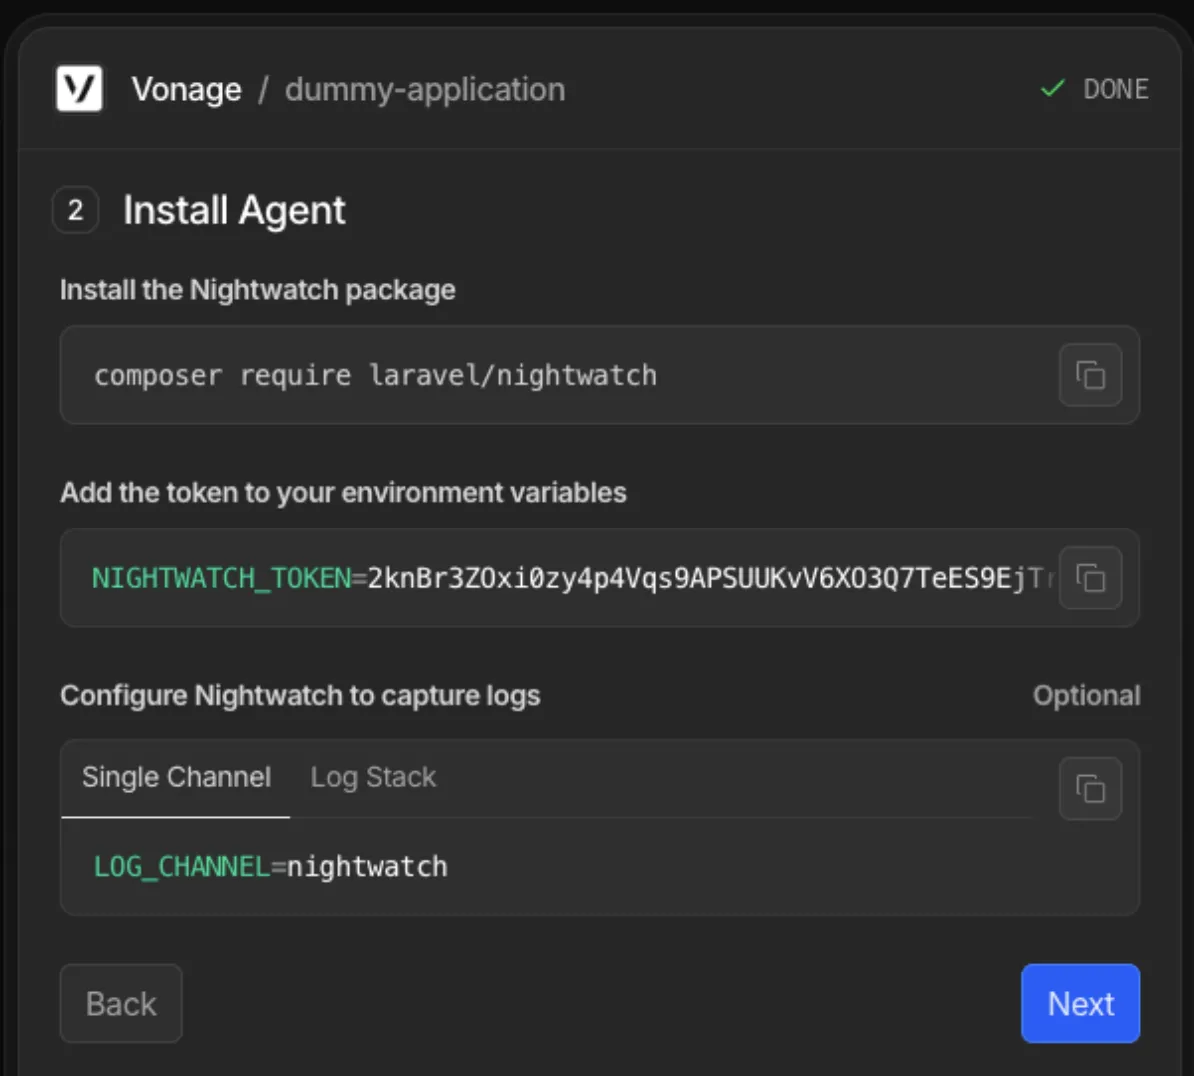The image size is (1194, 1076).
Task: Switch to the Log Stack tab
Action: [x=372, y=777]
